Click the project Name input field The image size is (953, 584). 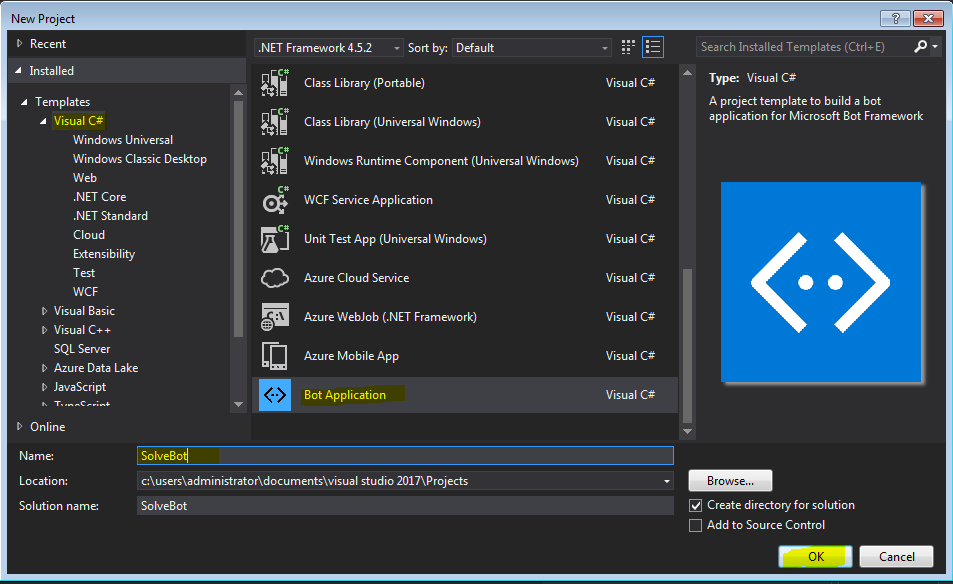pyautogui.click(x=405, y=456)
